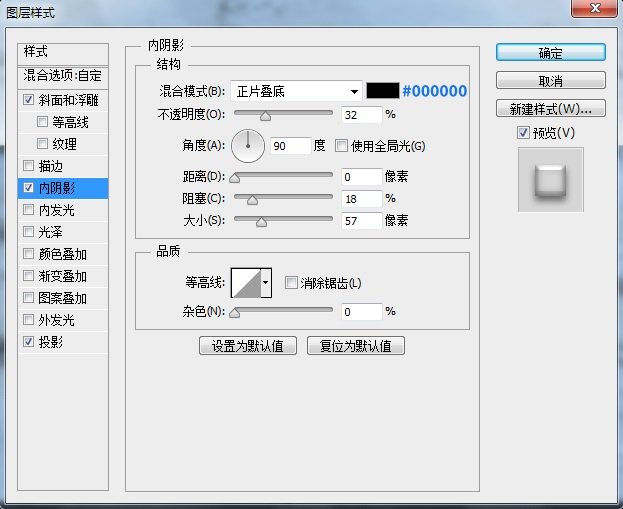
Task: Toggle the 斜面和浮雕 checkbox
Action: (x=28, y=99)
